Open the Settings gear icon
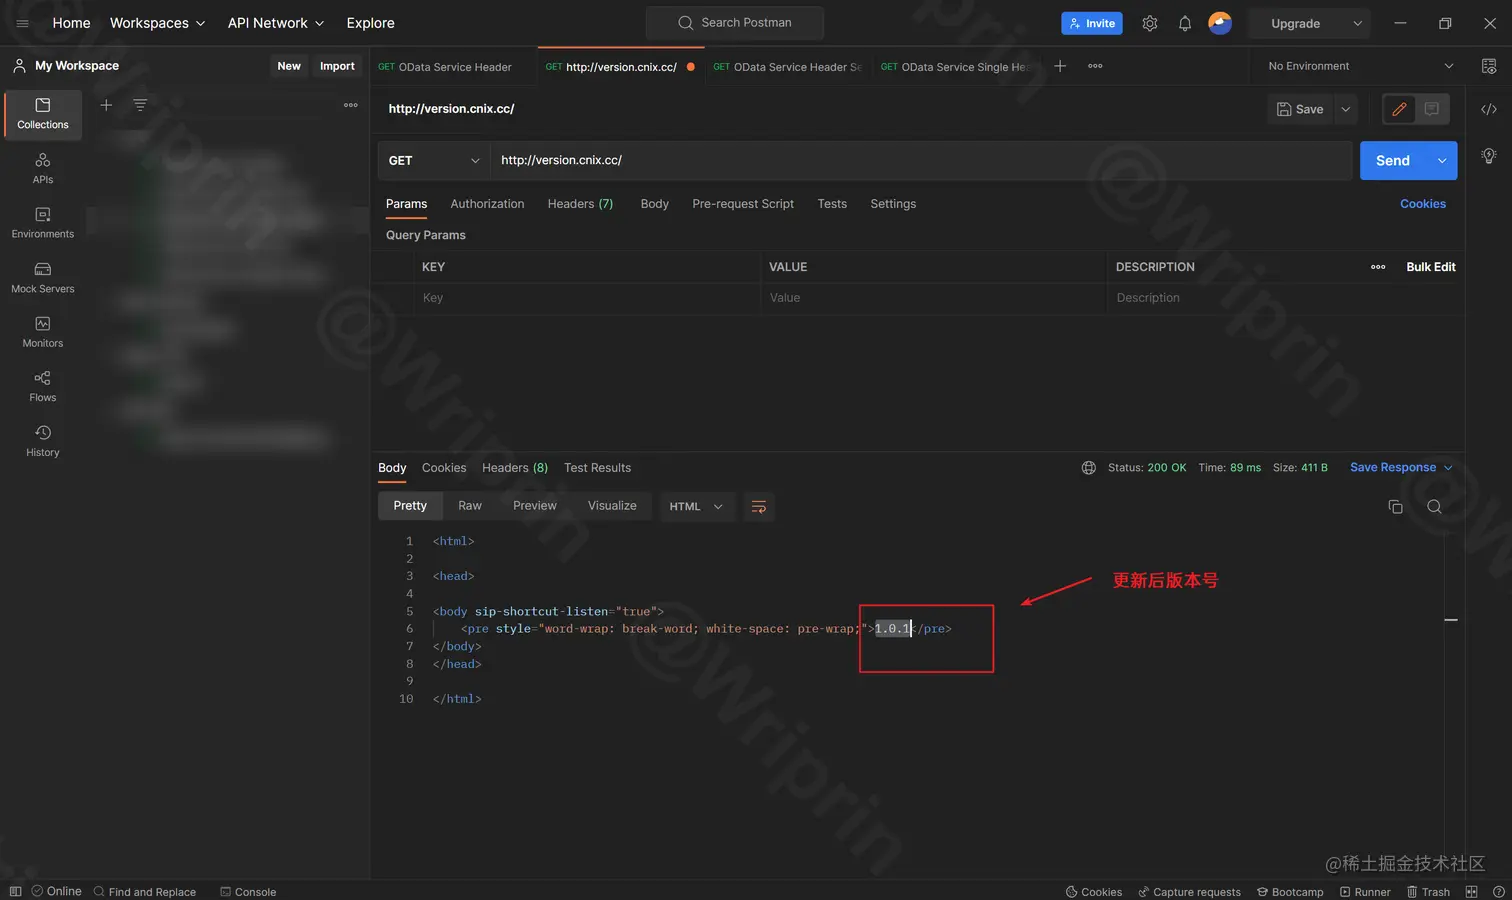This screenshot has width=1512, height=900. pyautogui.click(x=1150, y=23)
